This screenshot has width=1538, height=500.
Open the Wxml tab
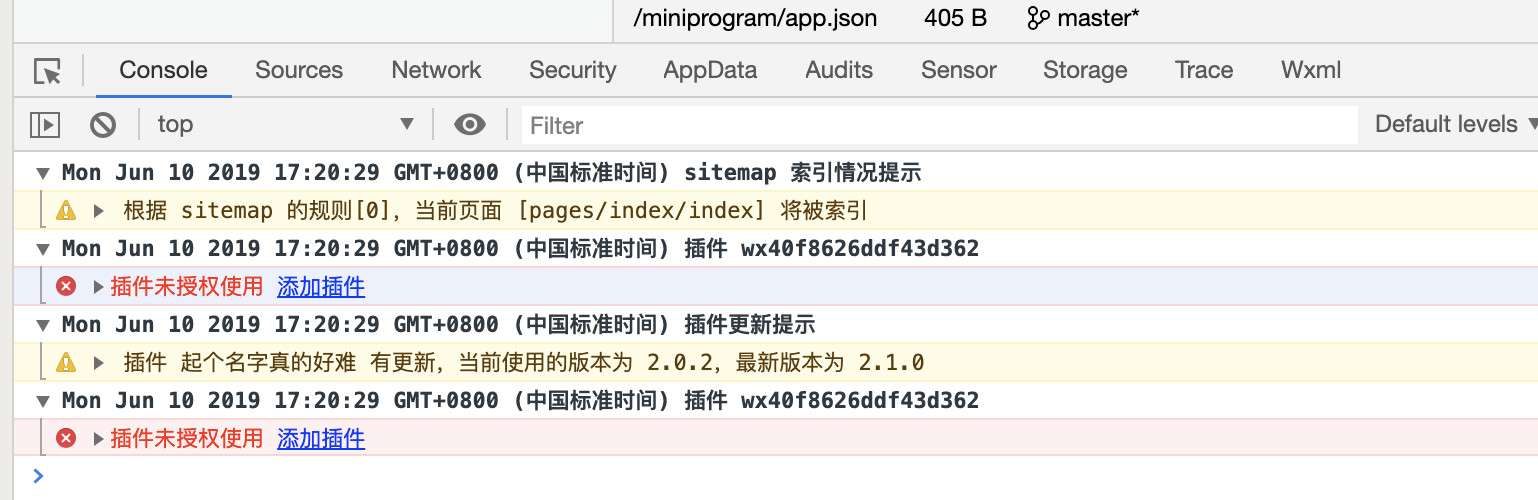(1311, 70)
